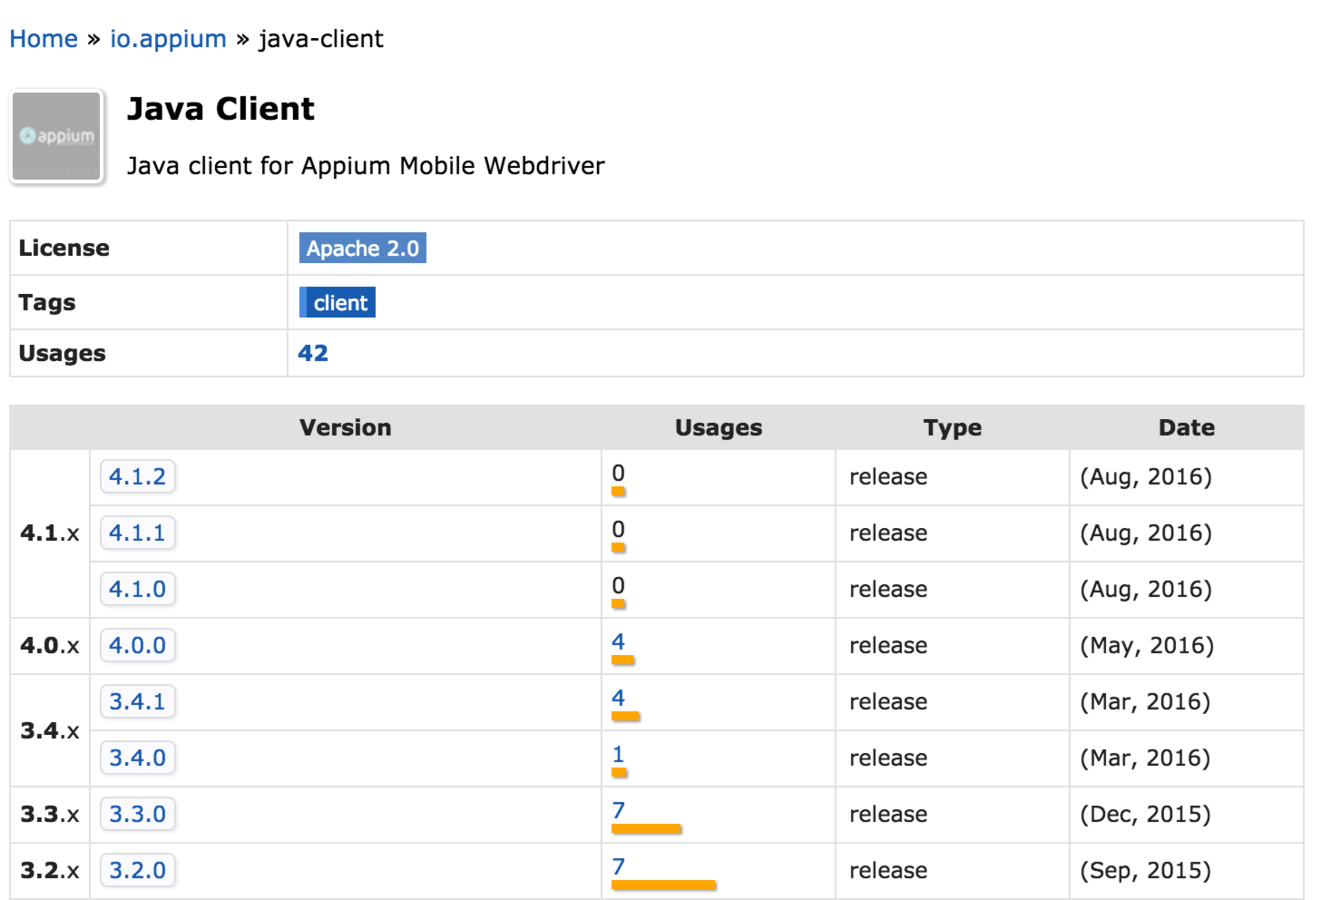Click the Apache 2.0 license badge

coord(362,248)
